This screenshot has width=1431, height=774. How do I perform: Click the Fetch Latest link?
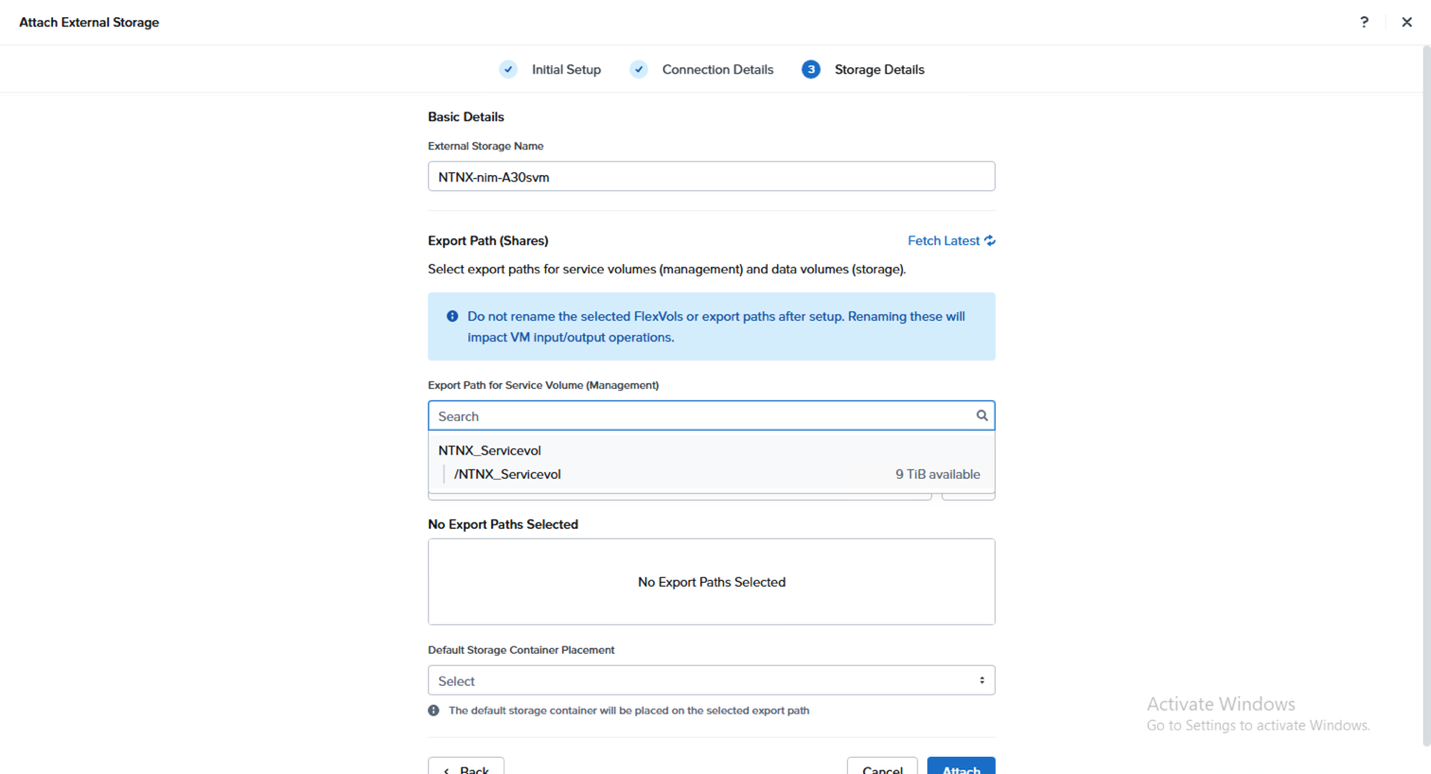coord(943,240)
